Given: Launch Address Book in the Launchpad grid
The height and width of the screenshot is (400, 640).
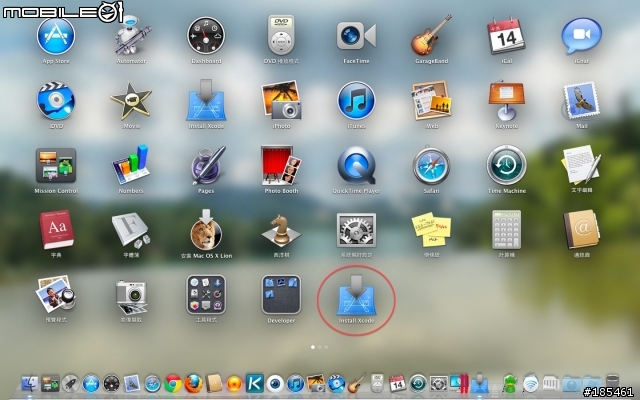Looking at the screenshot, I should click(x=581, y=229).
